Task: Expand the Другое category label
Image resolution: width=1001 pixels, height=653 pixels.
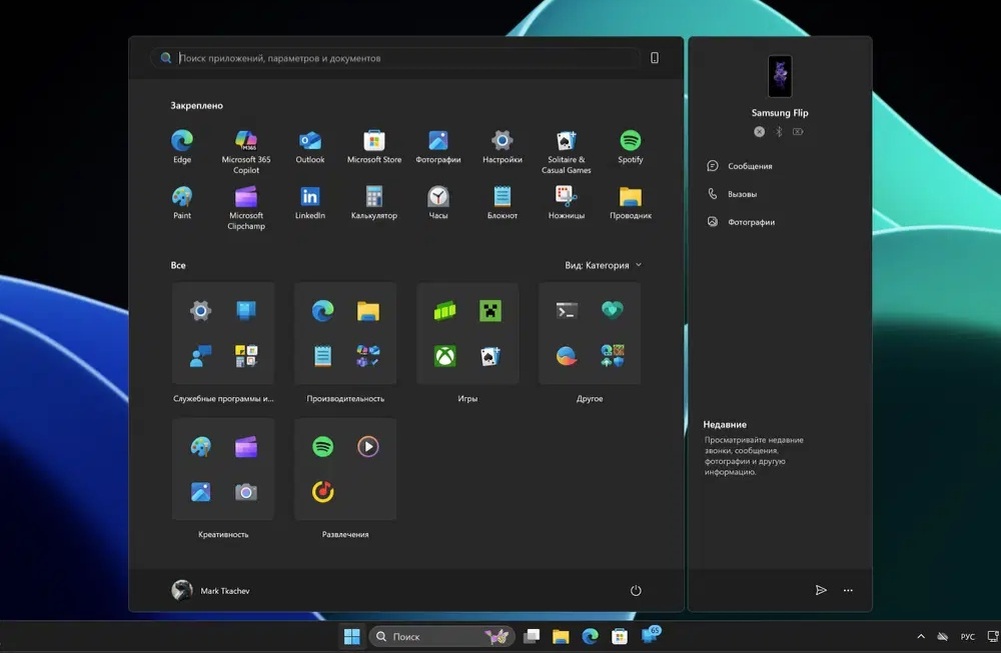Action: [x=589, y=398]
